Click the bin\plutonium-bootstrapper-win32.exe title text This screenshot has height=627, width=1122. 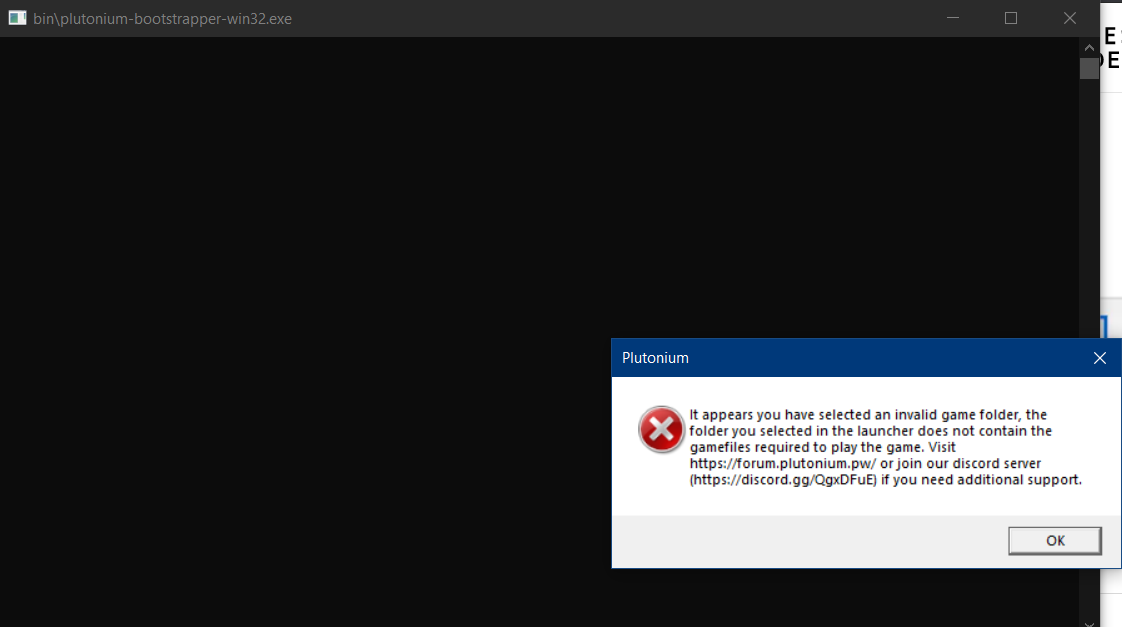[162, 19]
